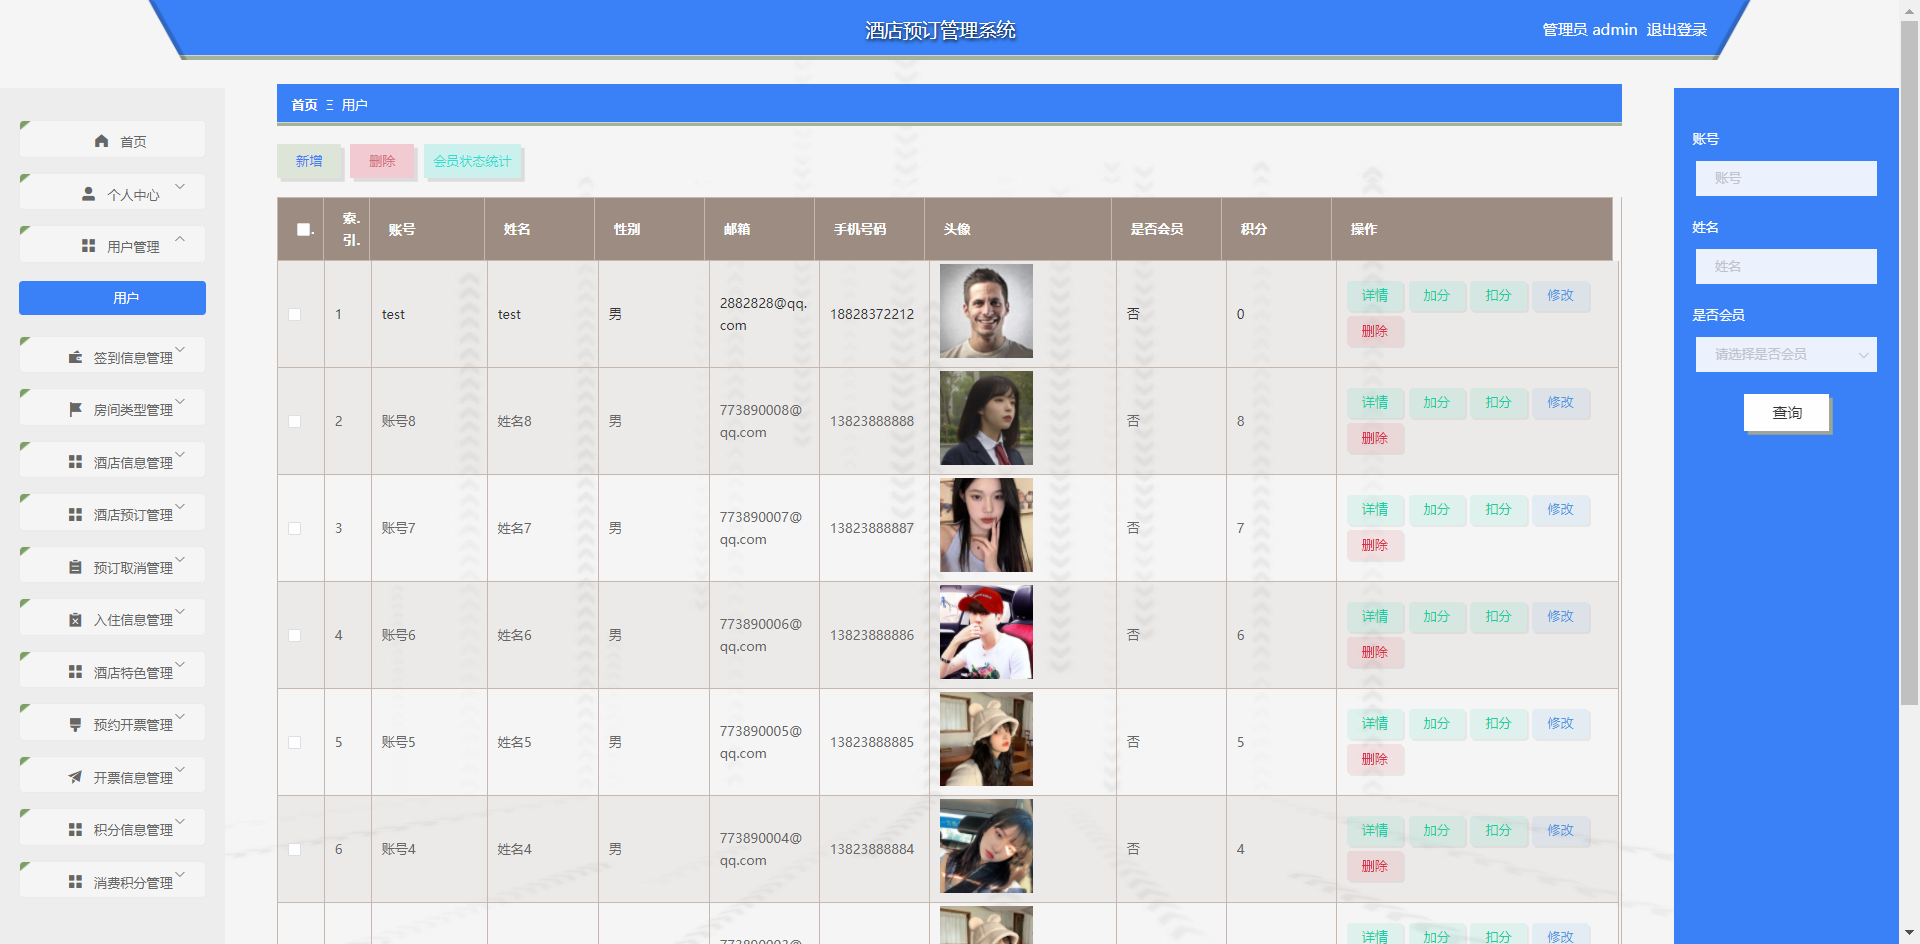
Task: Open the 积分信息管理 menu
Action: point(132,829)
